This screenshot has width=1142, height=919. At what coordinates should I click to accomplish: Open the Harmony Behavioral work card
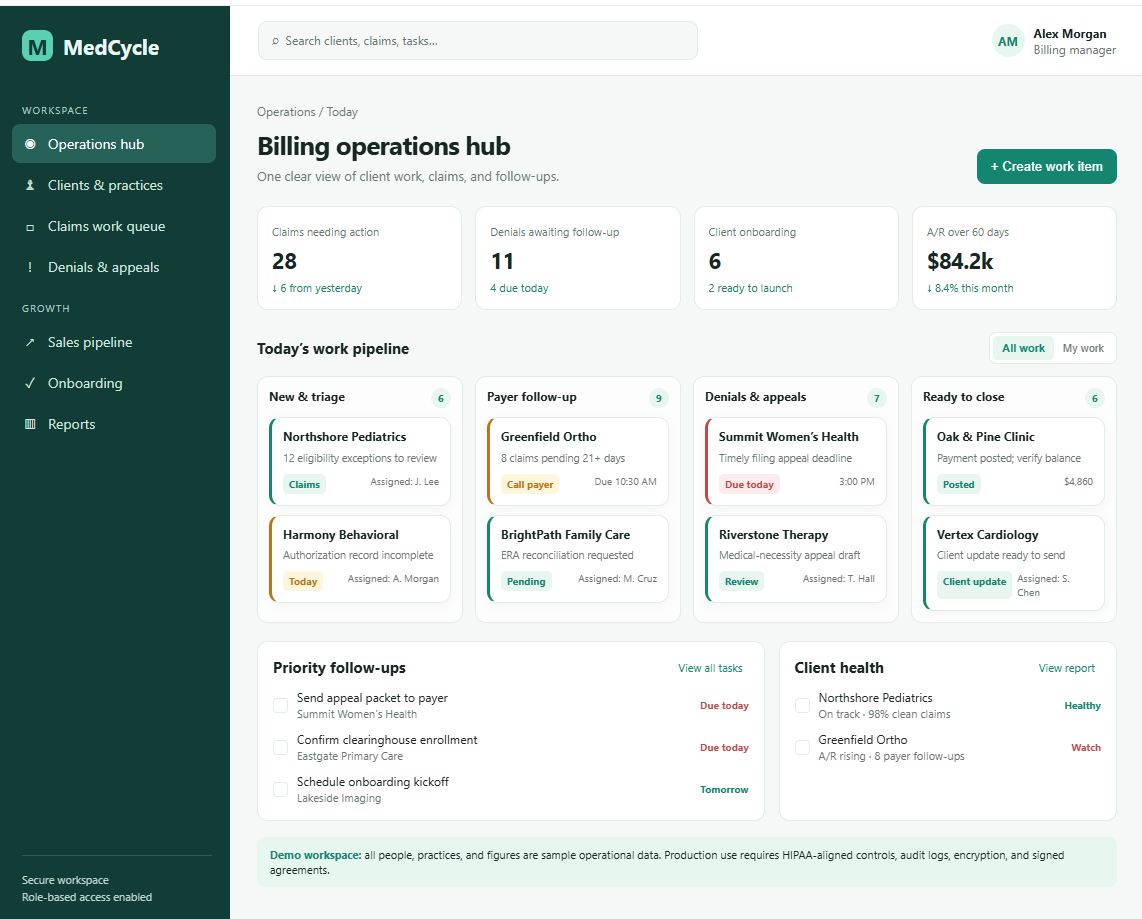360,559
